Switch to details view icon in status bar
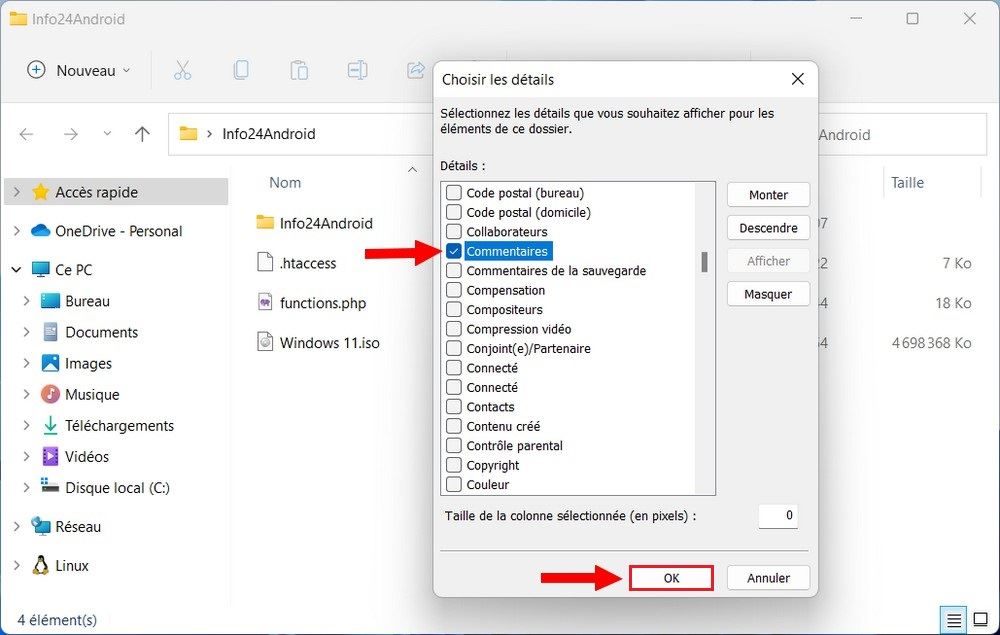The image size is (1000, 635). coord(954,620)
